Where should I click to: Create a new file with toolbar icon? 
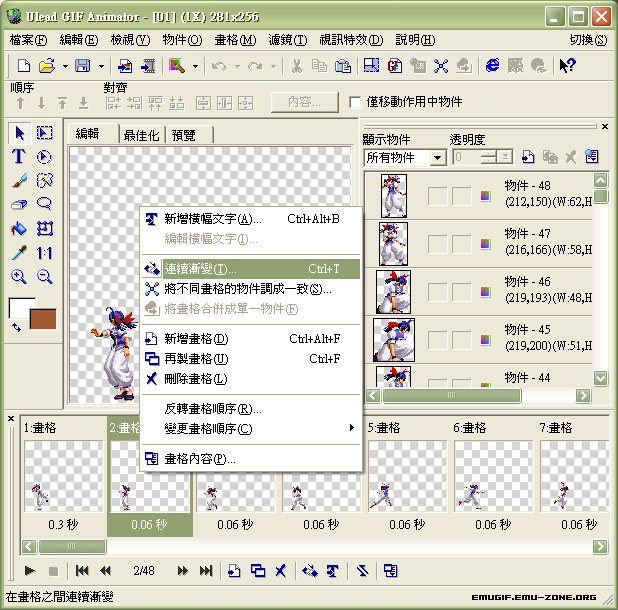[24, 65]
